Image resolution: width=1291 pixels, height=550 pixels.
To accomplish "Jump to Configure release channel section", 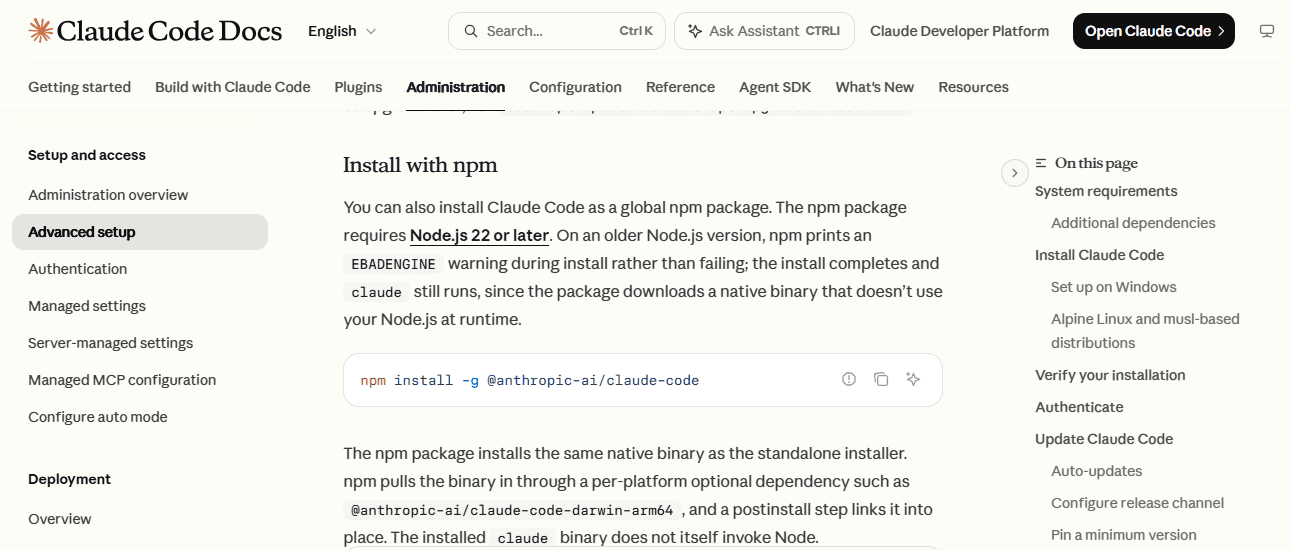I will [1137, 503].
